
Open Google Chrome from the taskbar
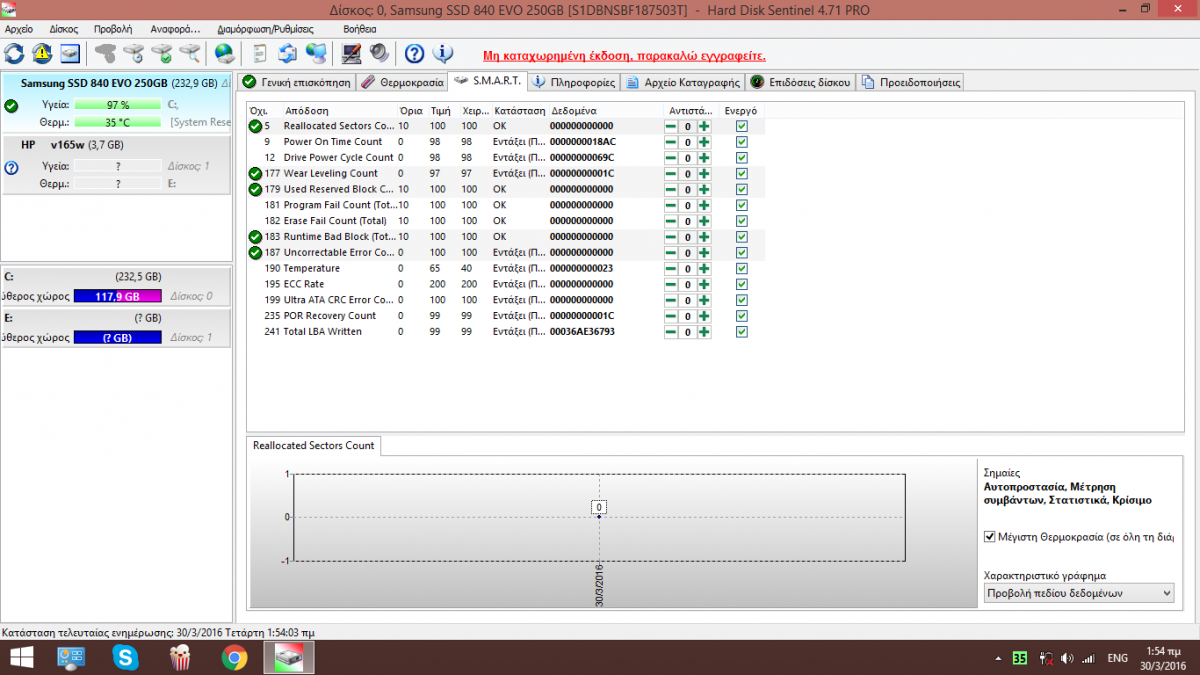[234, 658]
